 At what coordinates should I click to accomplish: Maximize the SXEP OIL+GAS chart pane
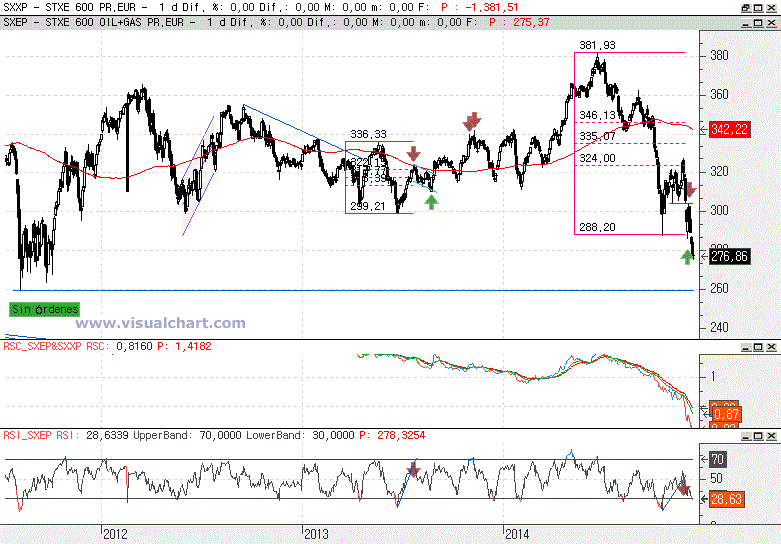758,23
